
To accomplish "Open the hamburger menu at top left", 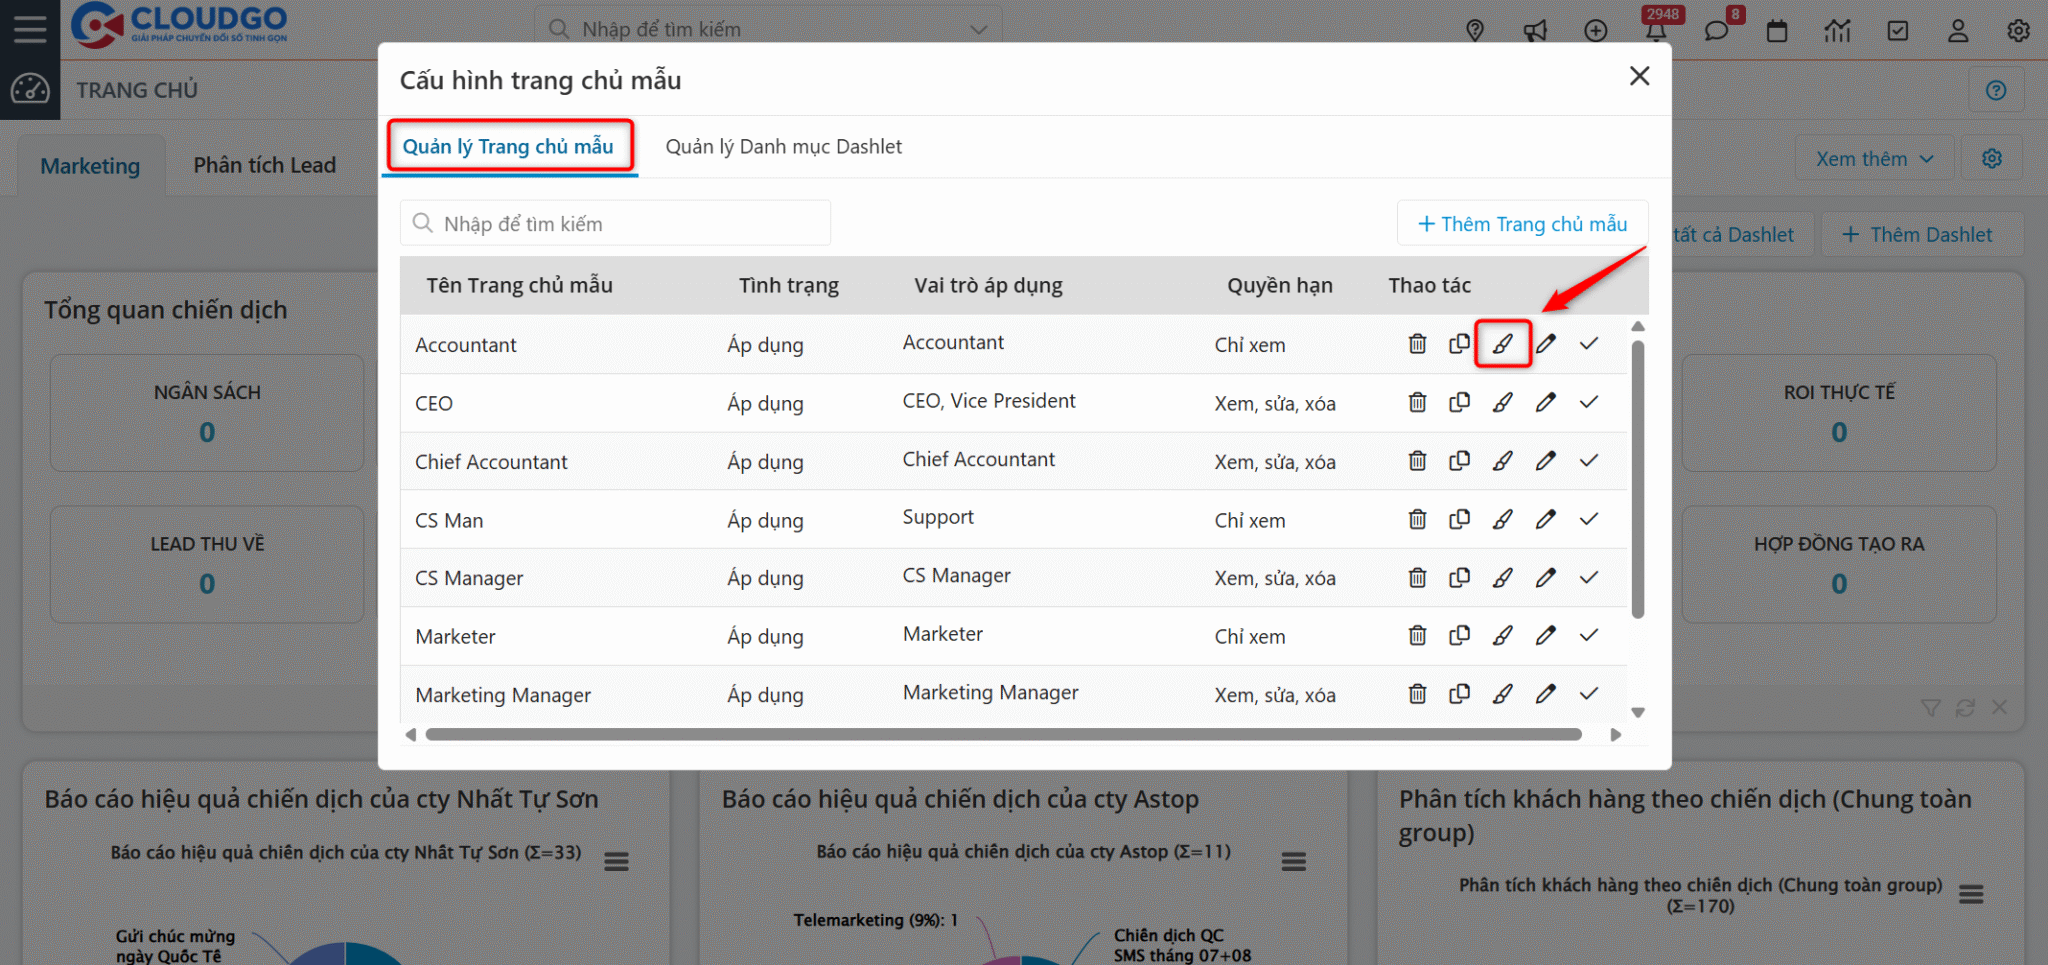I will [30, 29].
